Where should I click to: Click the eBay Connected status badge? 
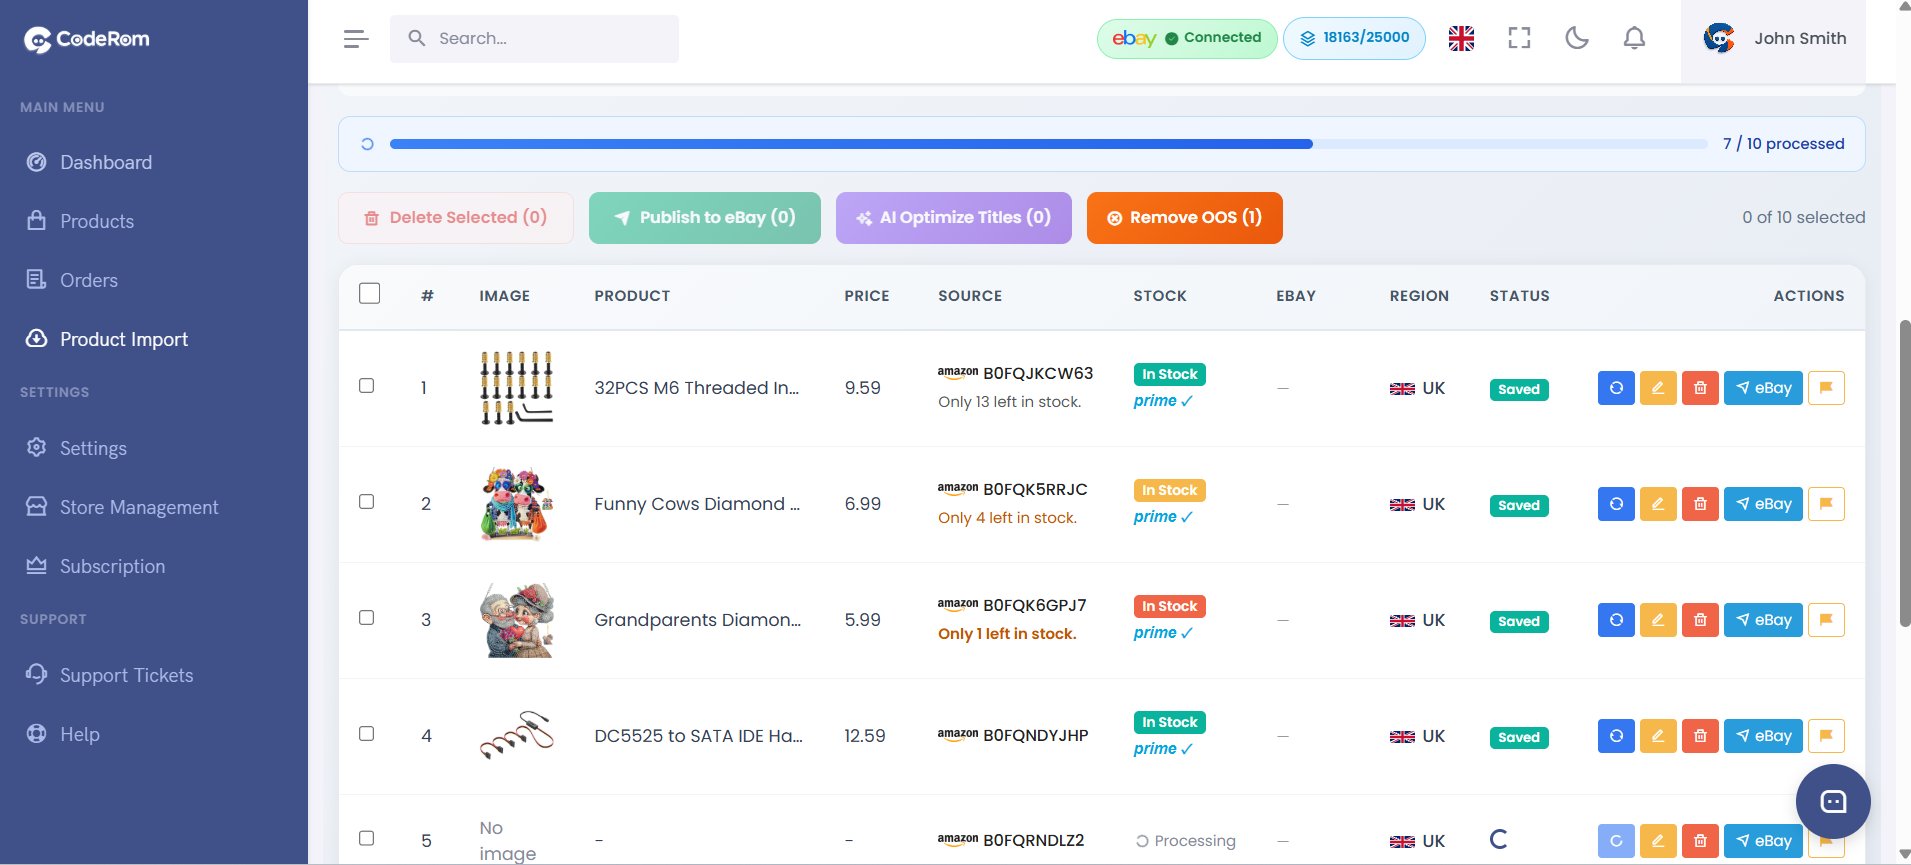1187,39
